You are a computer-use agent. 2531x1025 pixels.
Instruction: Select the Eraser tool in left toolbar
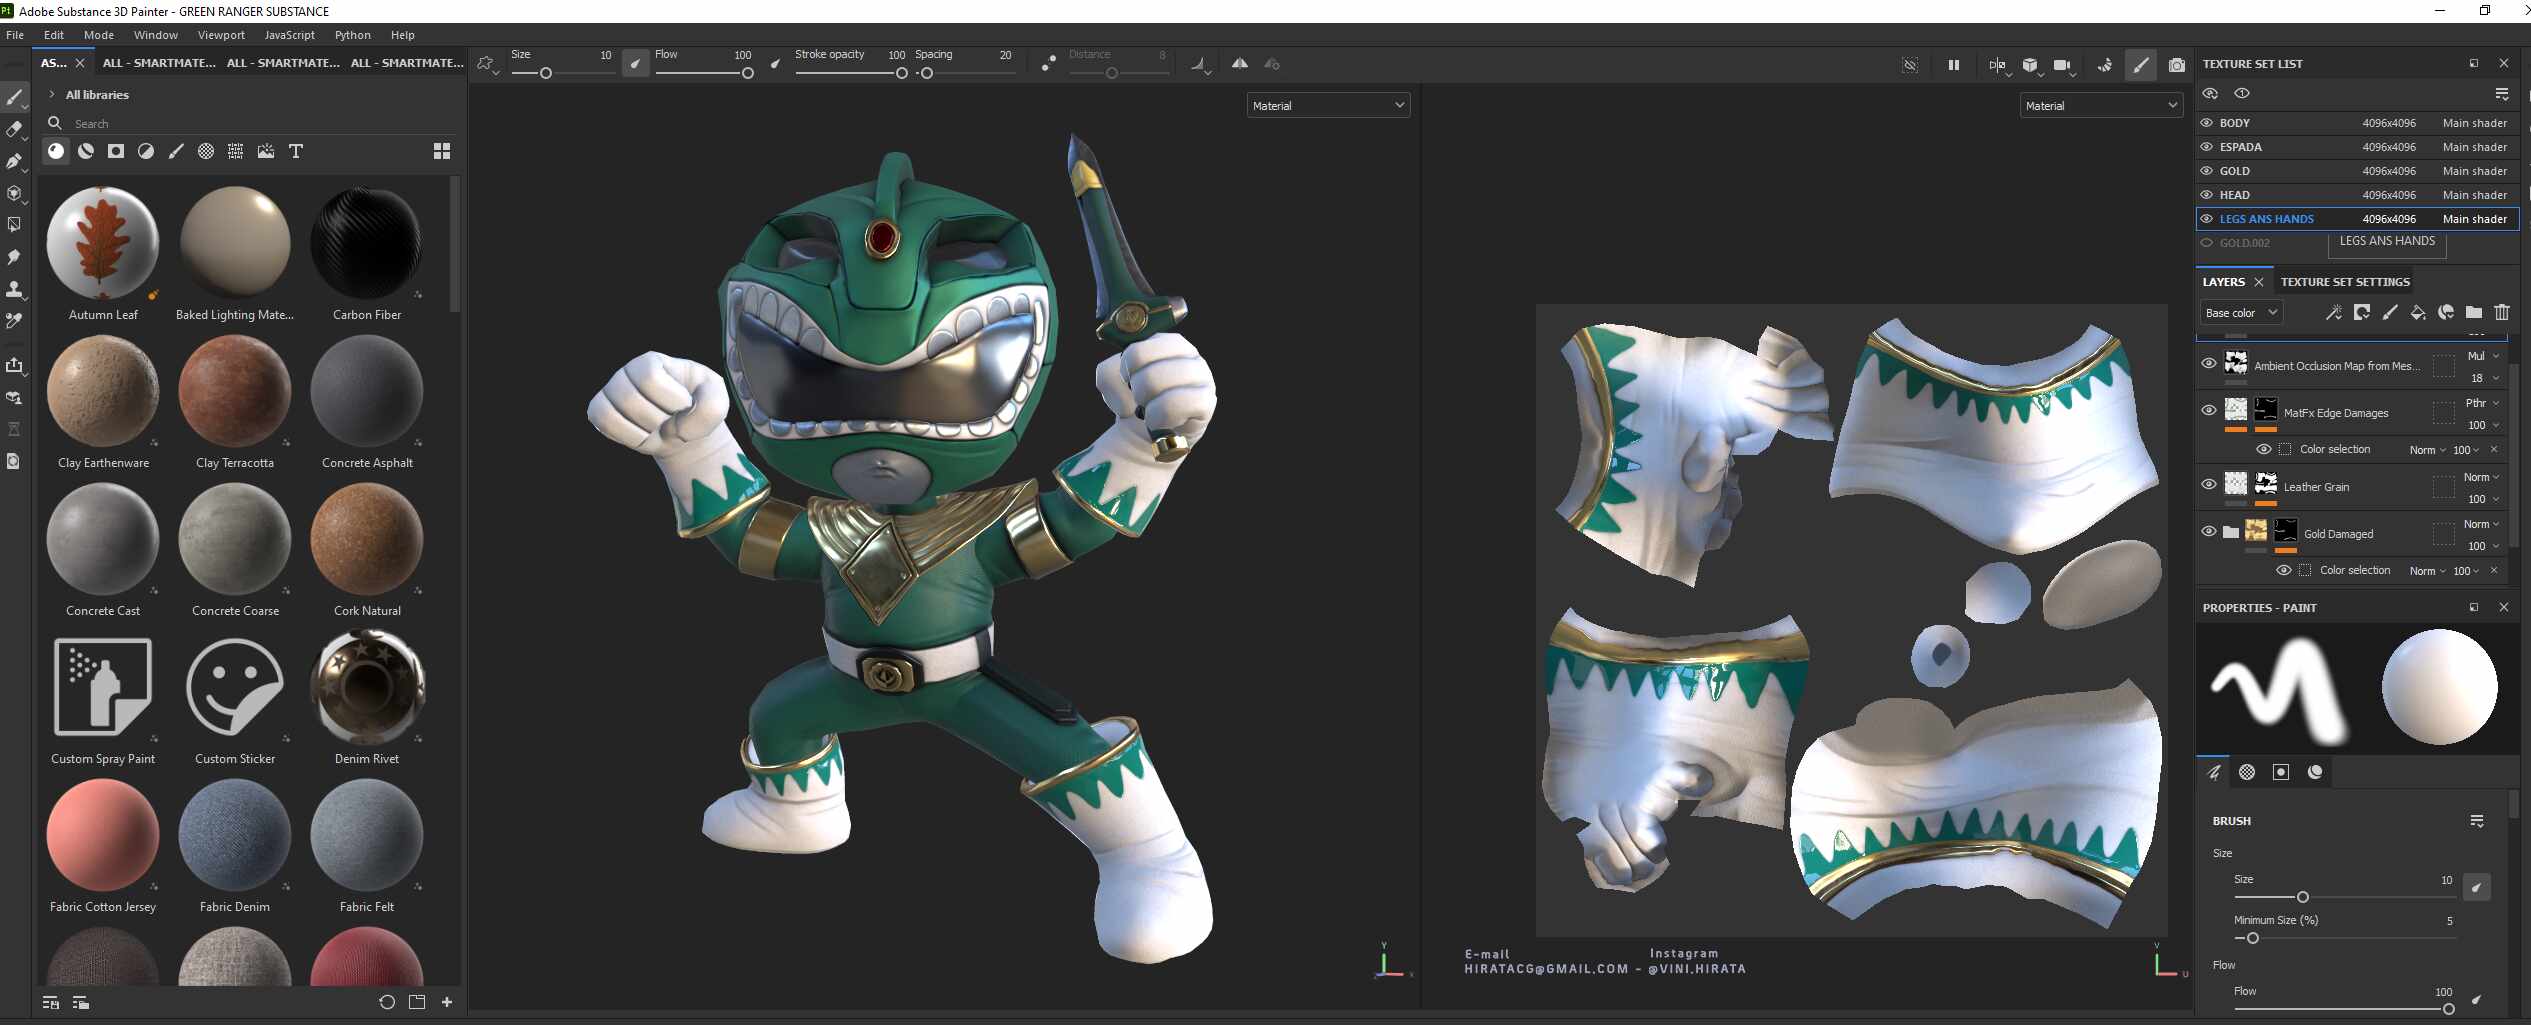(x=14, y=129)
